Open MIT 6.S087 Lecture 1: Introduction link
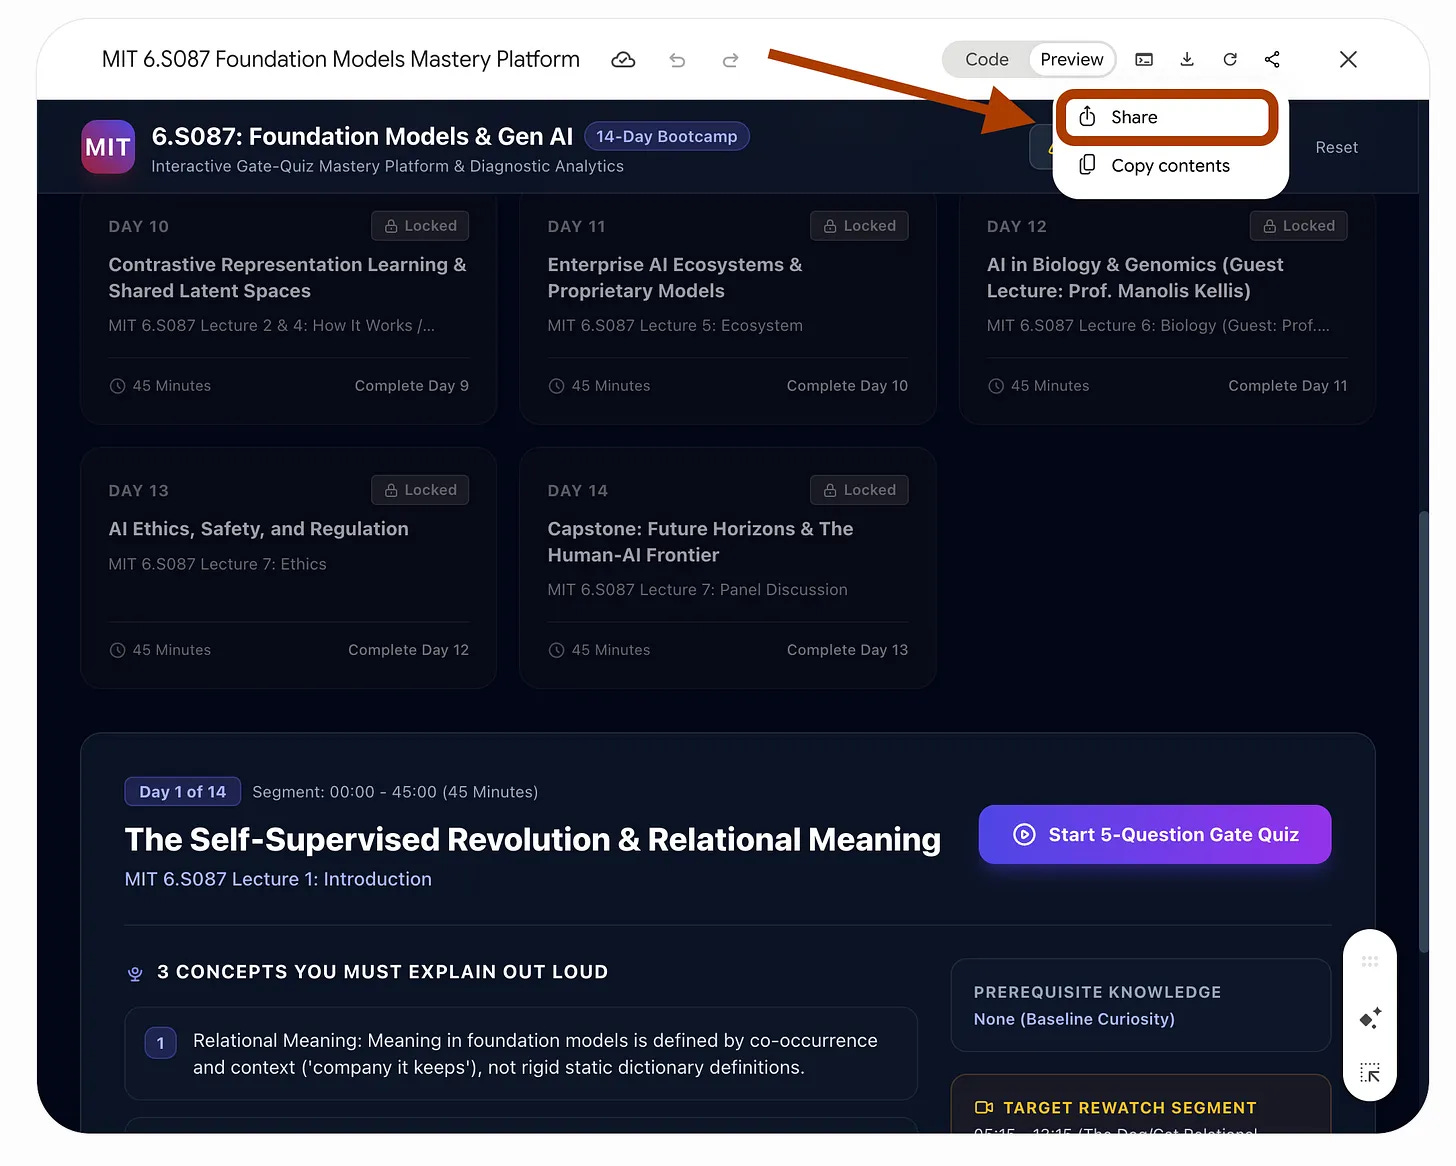The width and height of the screenshot is (1456, 1166). [278, 879]
